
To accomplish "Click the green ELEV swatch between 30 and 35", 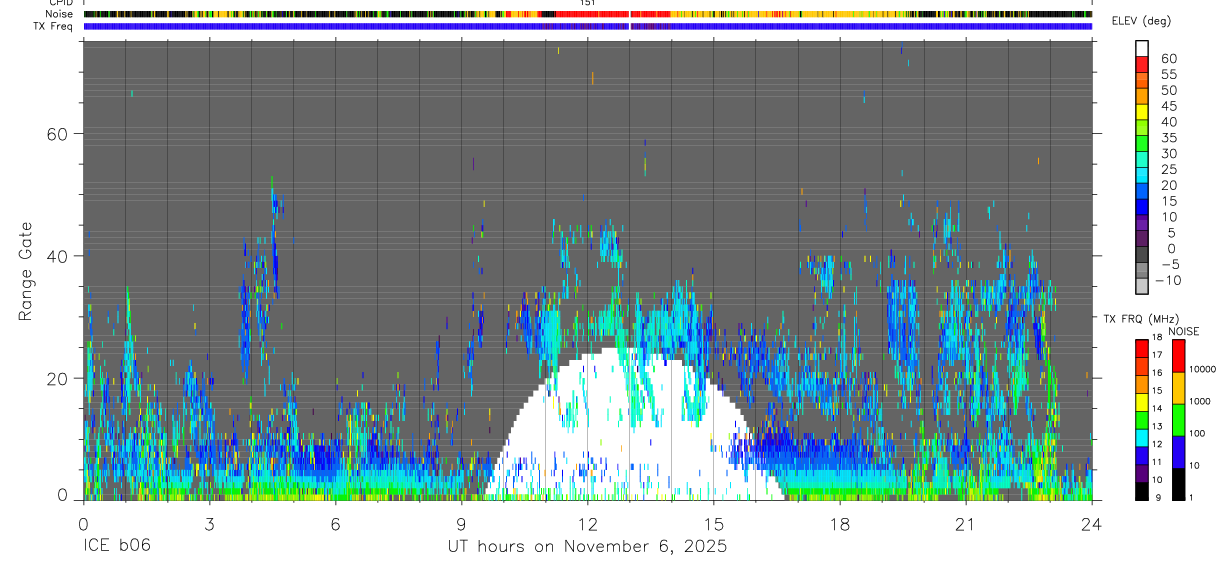I will coord(1142,143).
